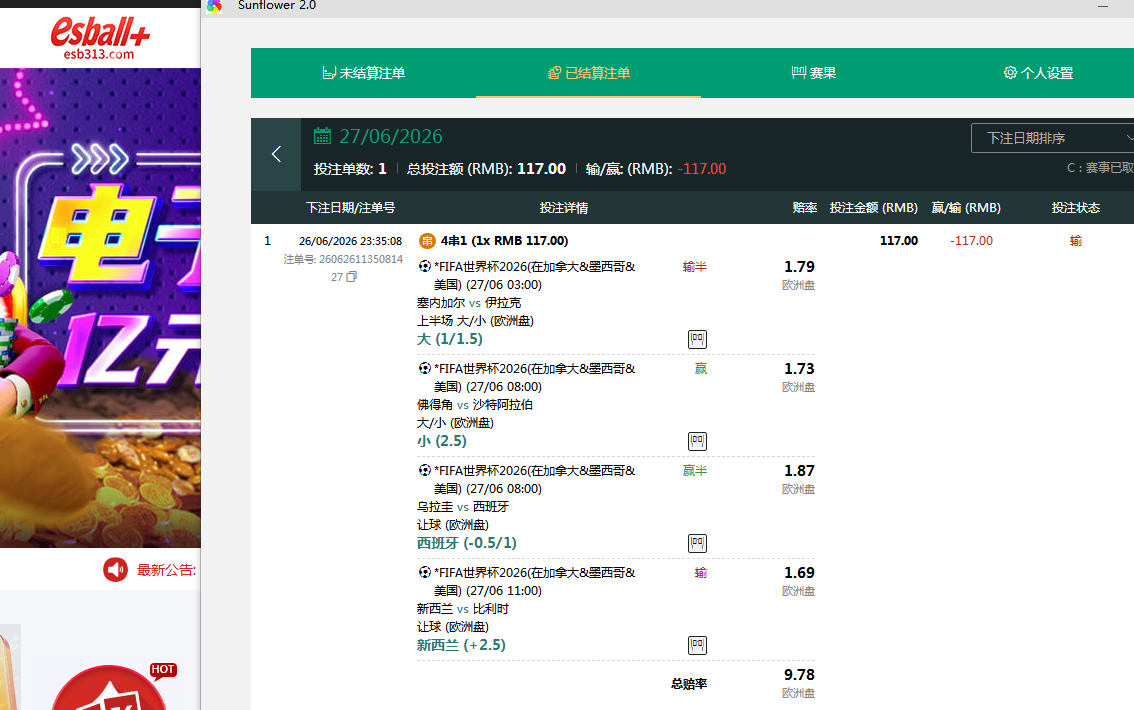Switch to the 赛果 tab
This screenshot has width=1134, height=710.
pyautogui.click(x=814, y=73)
